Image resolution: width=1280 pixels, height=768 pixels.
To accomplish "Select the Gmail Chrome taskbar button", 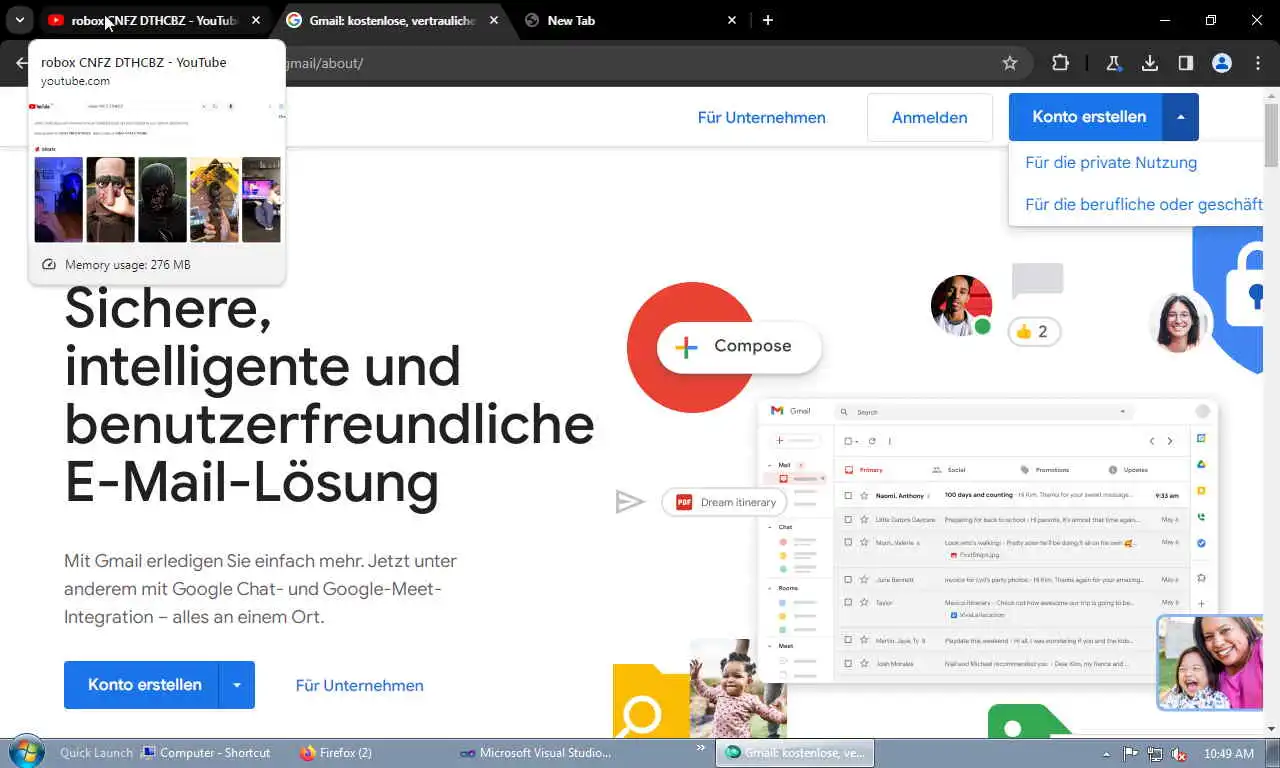I will pos(794,753).
